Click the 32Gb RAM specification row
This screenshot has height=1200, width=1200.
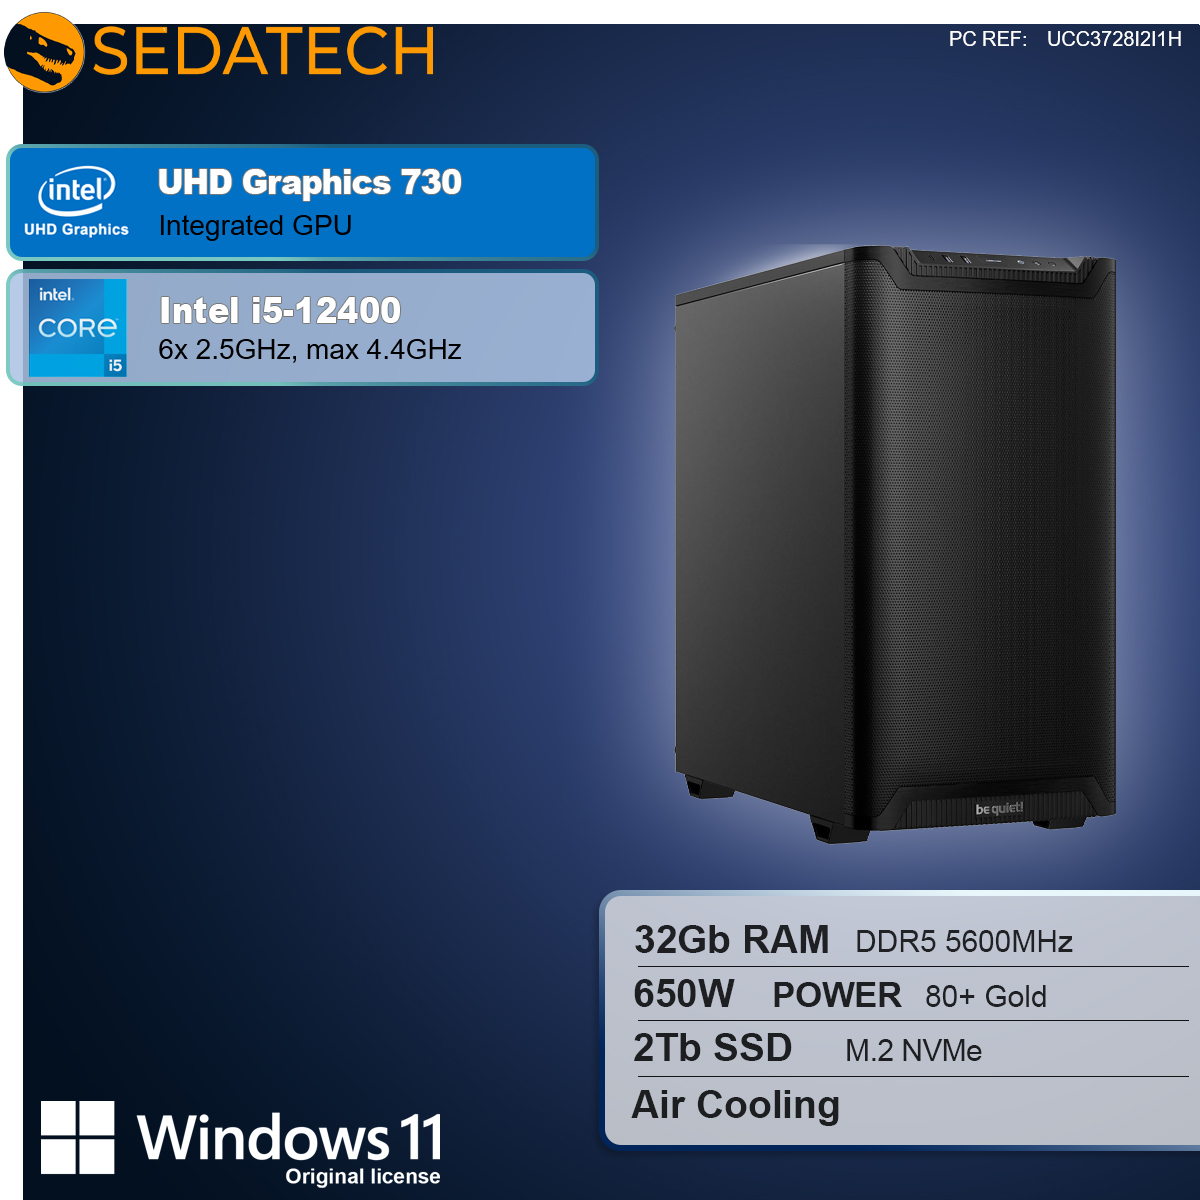[x=910, y=940]
